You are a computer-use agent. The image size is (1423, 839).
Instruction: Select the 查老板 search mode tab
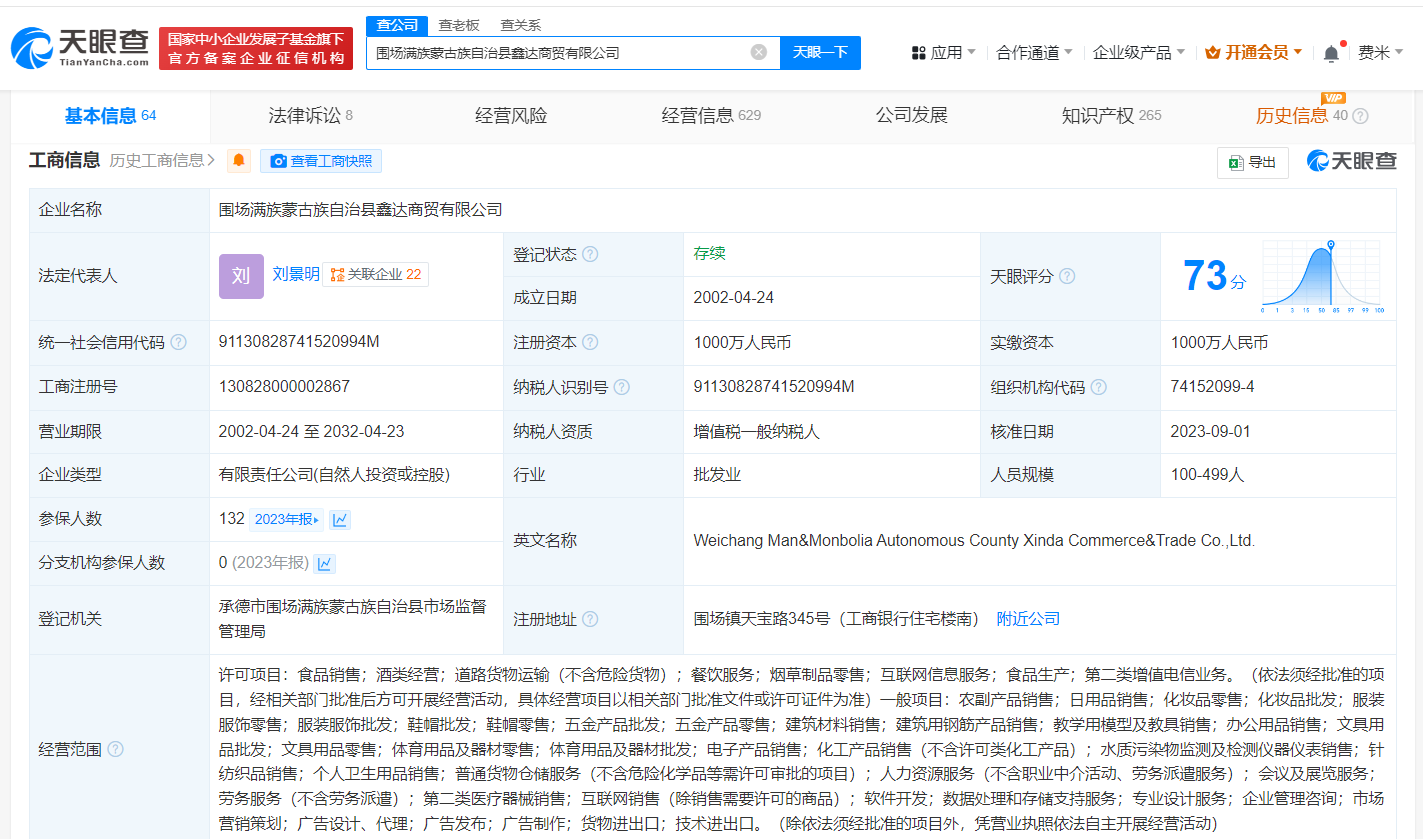tap(459, 25)
